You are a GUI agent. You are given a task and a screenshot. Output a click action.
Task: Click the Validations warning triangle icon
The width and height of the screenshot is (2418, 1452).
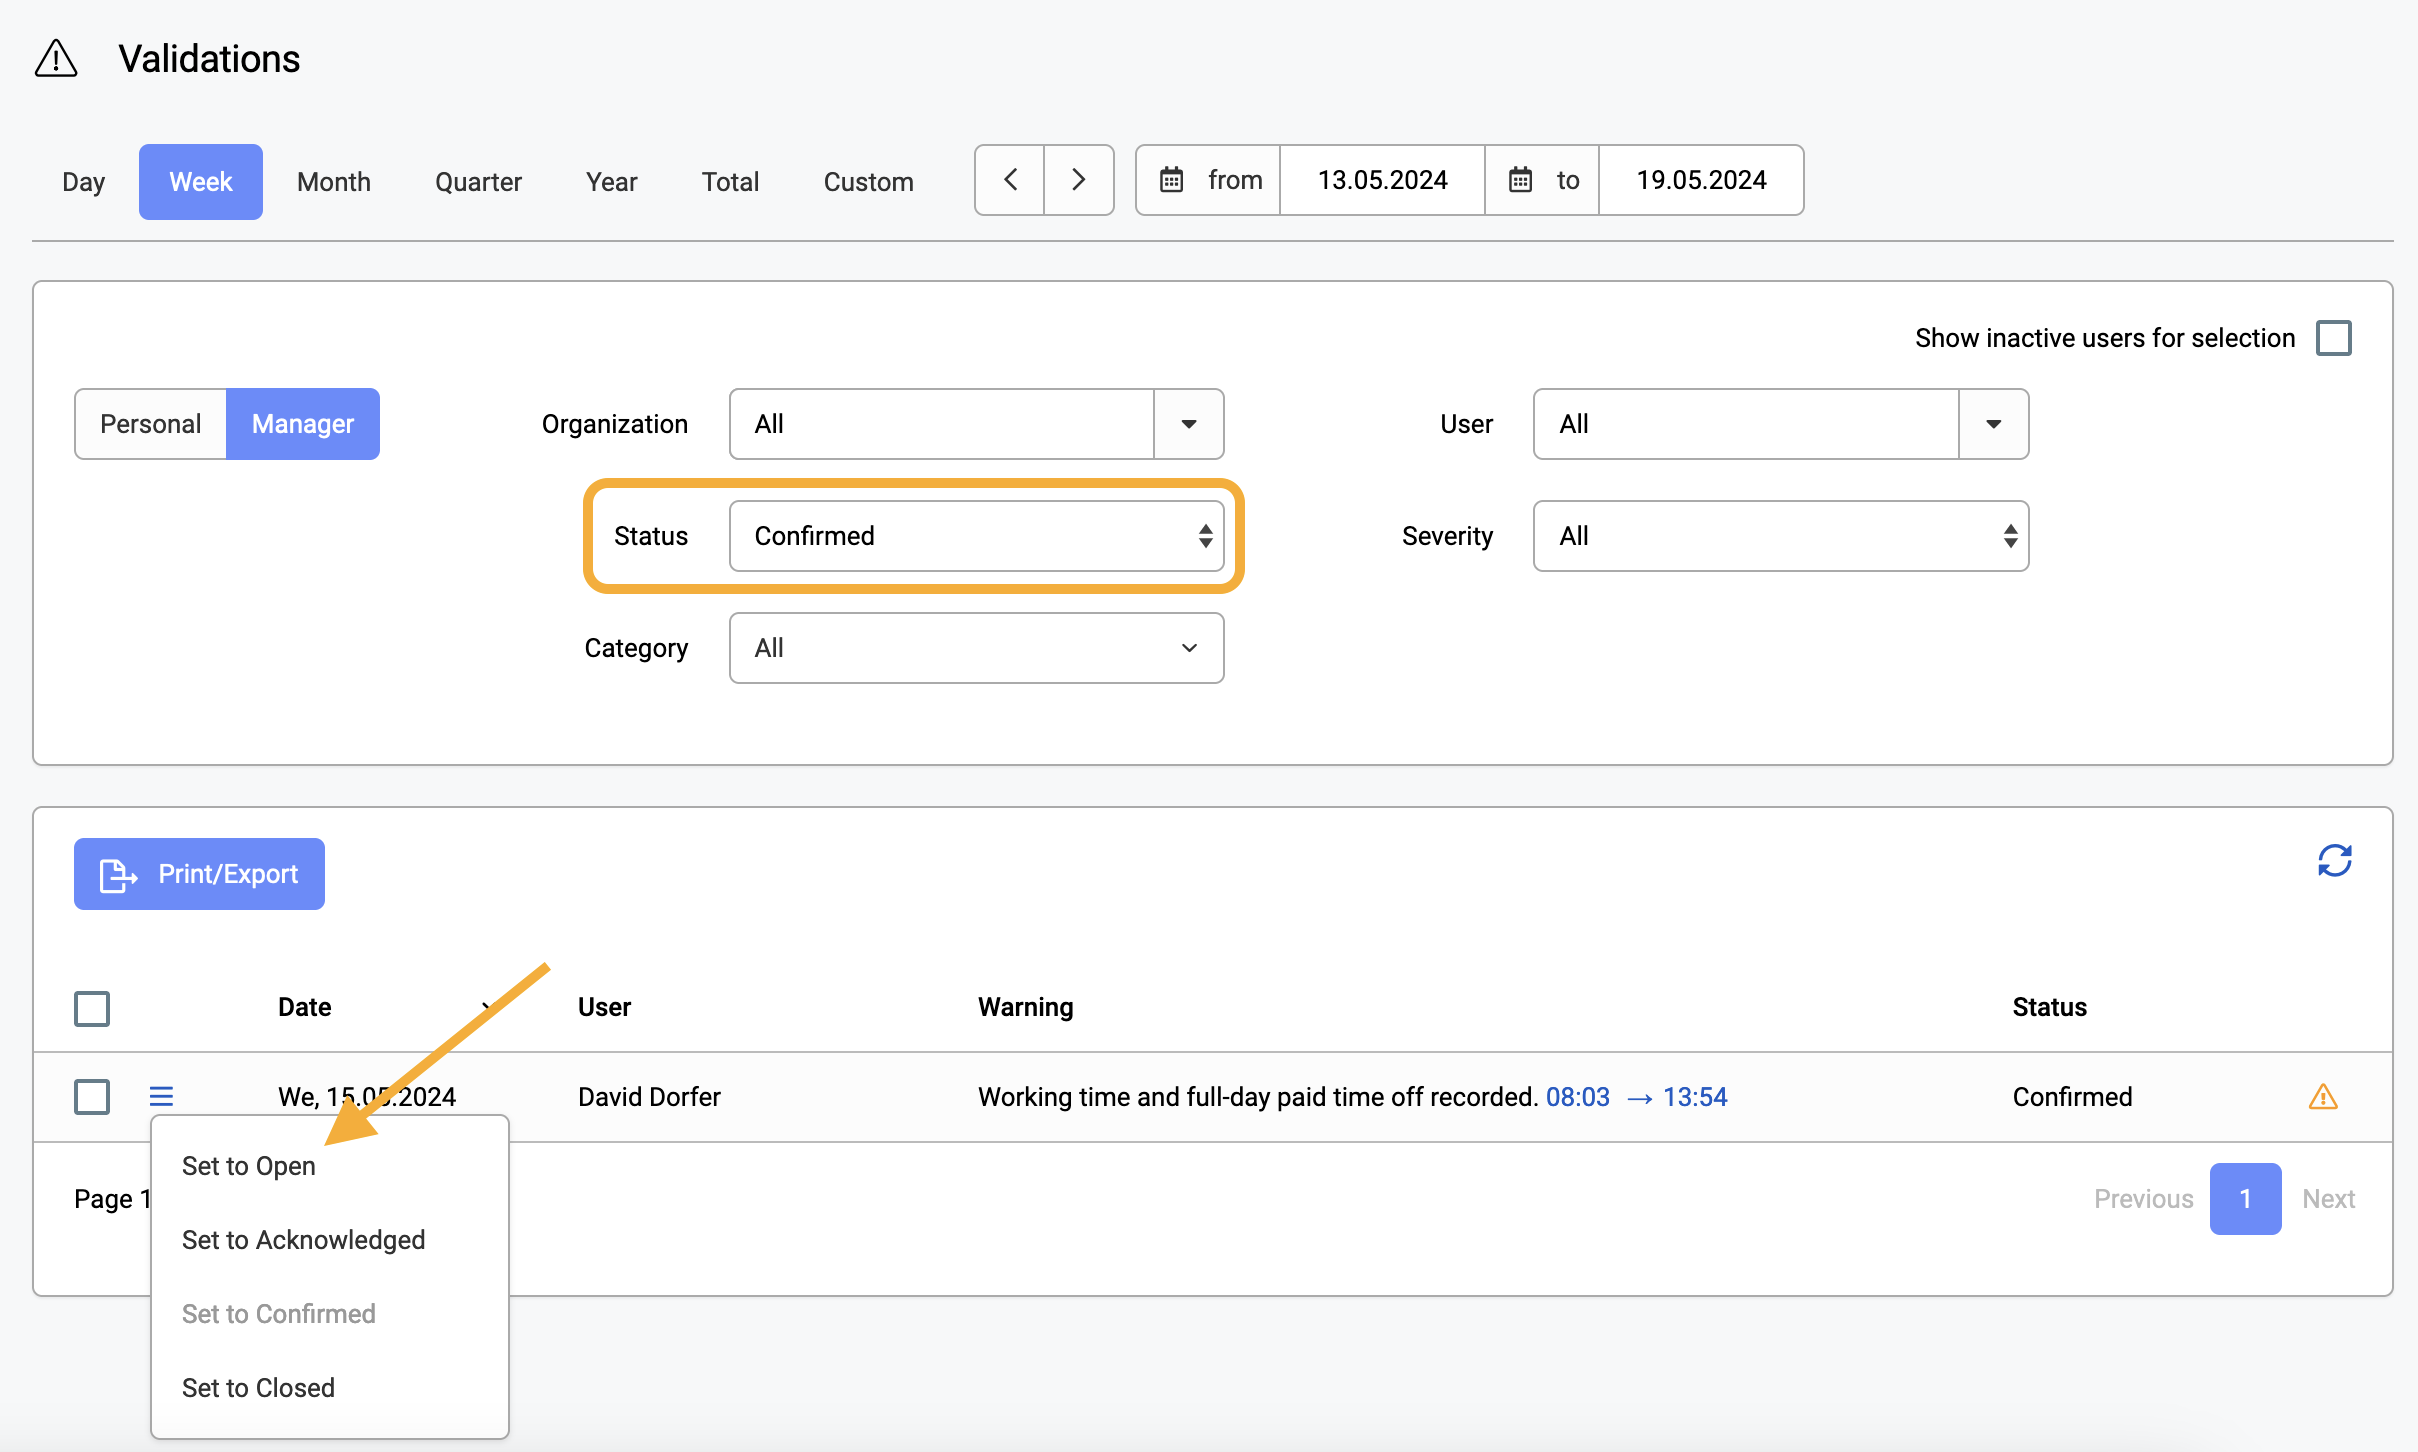(56, 58)
